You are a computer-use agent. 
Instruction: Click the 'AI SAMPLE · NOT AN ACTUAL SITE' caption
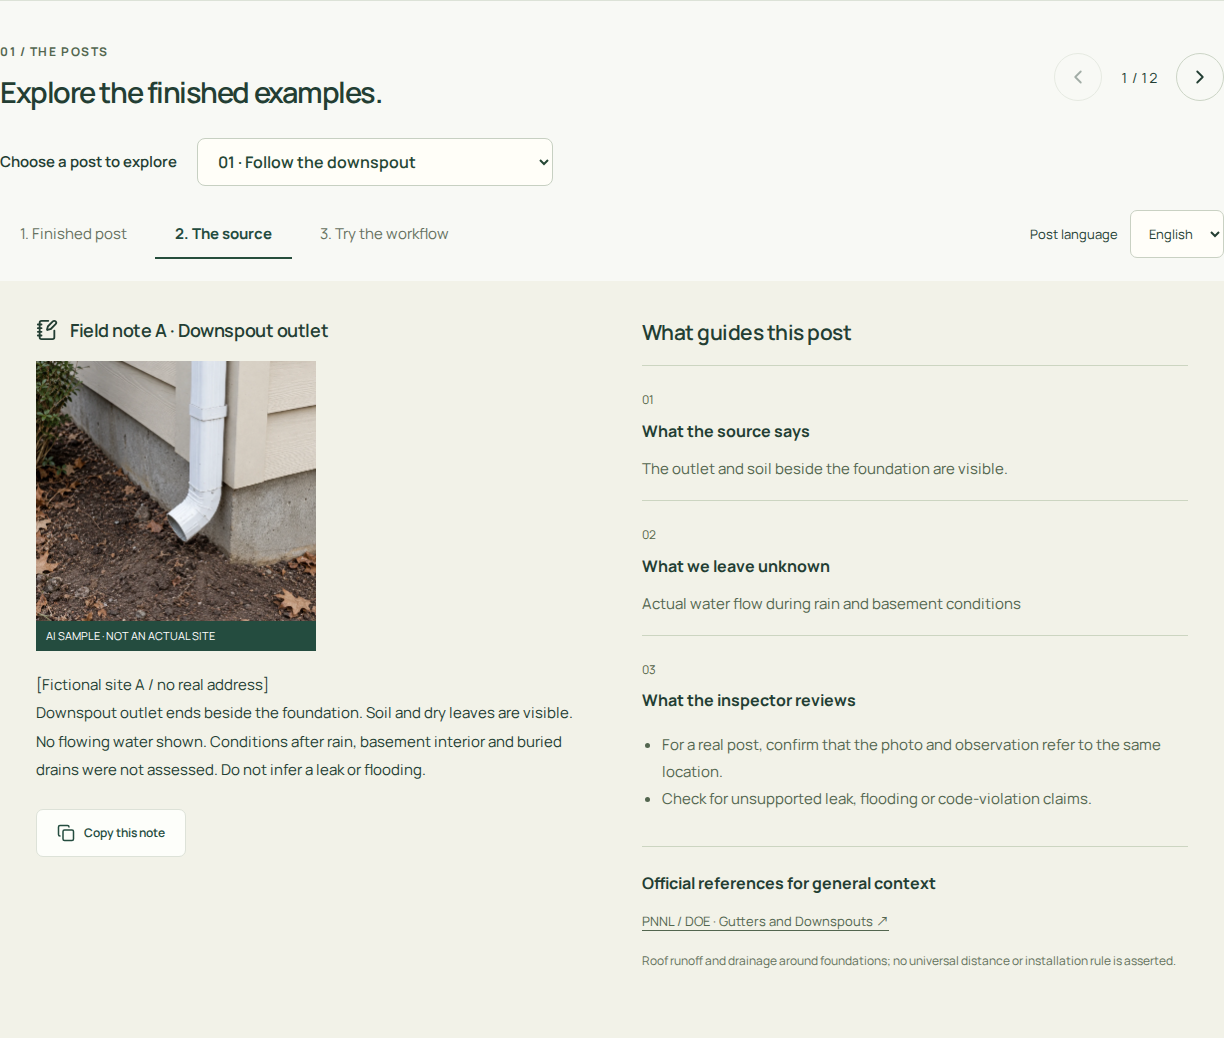[x=131, y=636]
